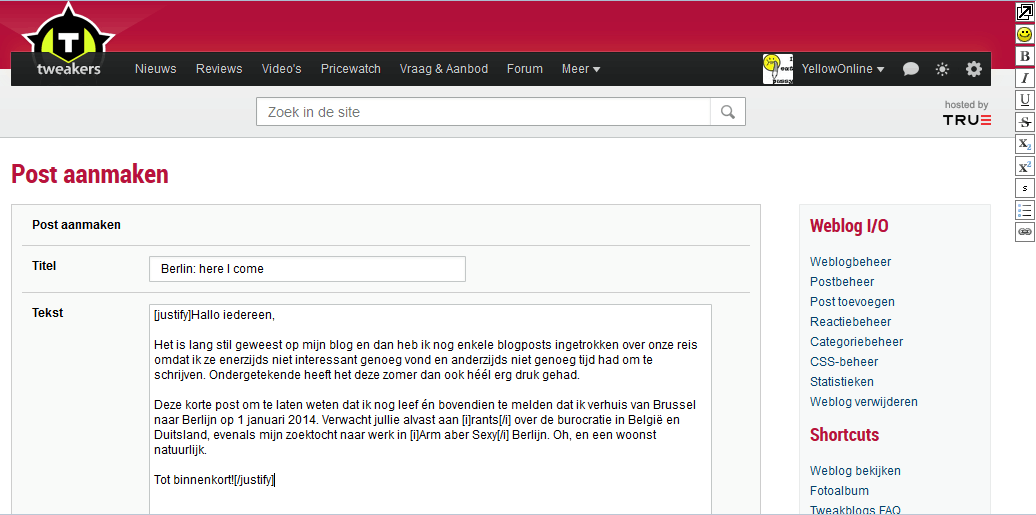The width and height of the screenshot is (1036, 515).
Task: Insert a bulleted list
Action: coord(1025,210)
